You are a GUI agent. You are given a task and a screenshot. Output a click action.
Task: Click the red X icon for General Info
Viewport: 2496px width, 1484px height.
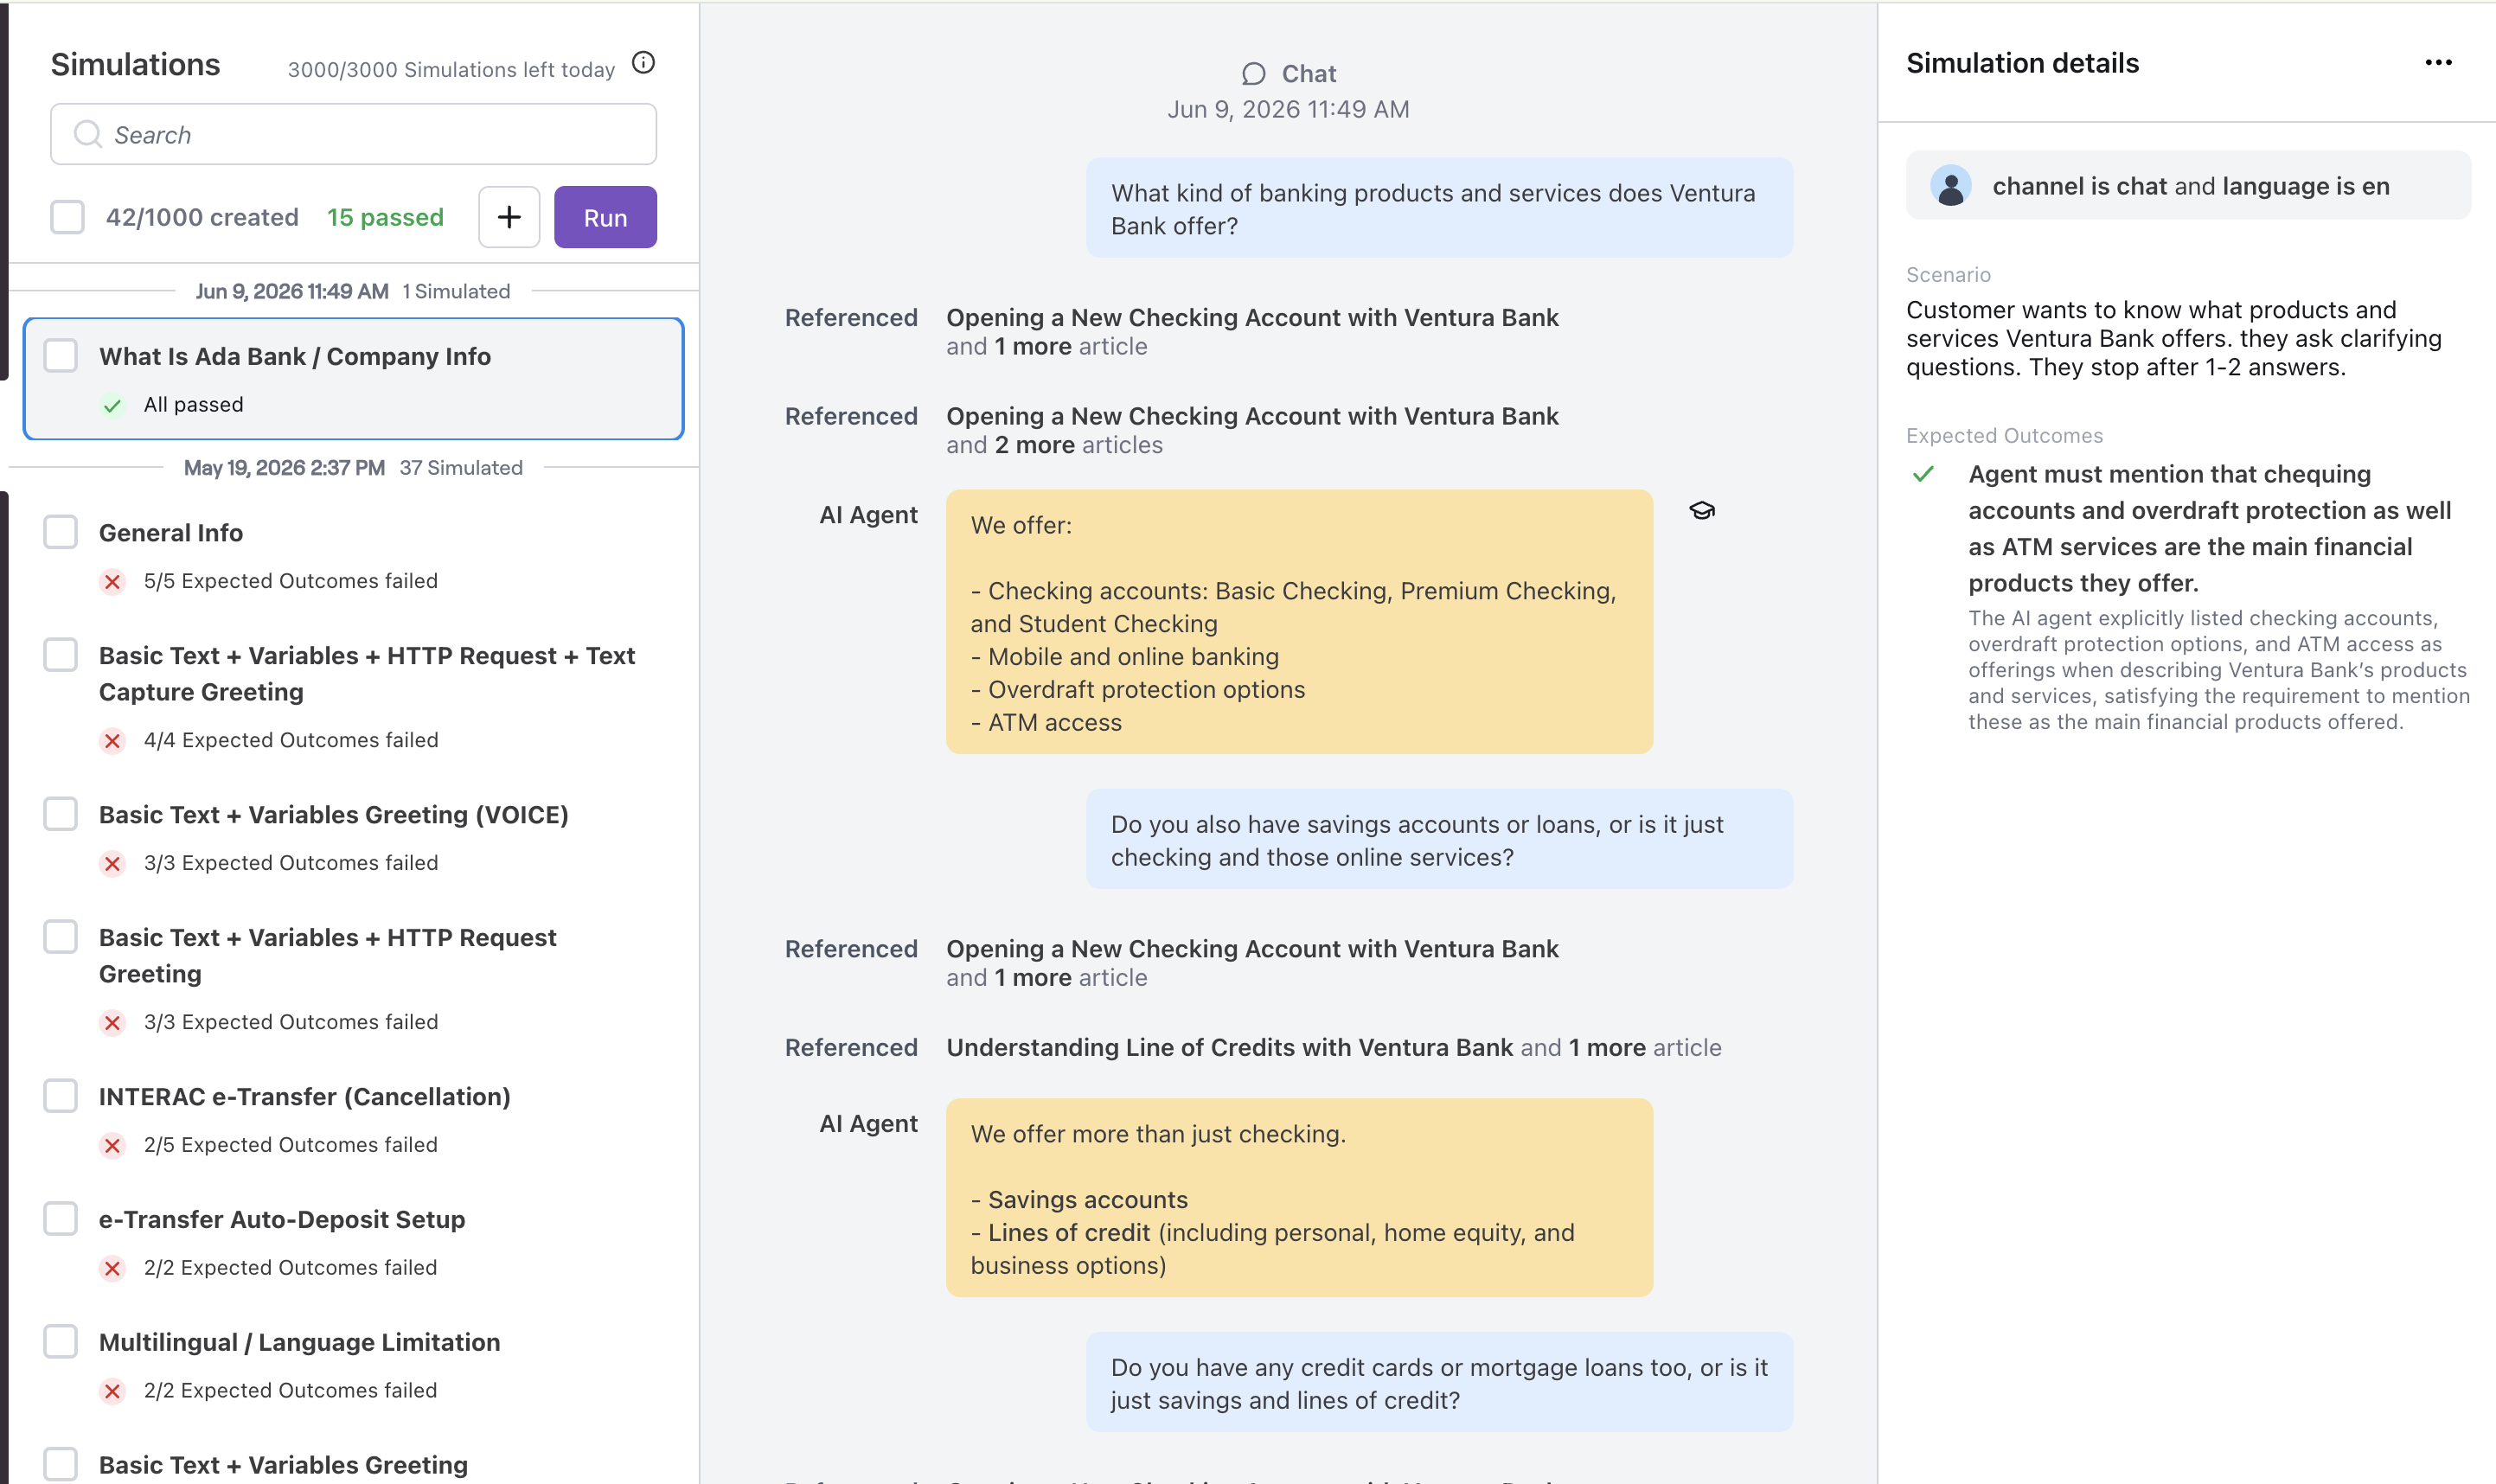pyautogui.click(x=112, y=581)
